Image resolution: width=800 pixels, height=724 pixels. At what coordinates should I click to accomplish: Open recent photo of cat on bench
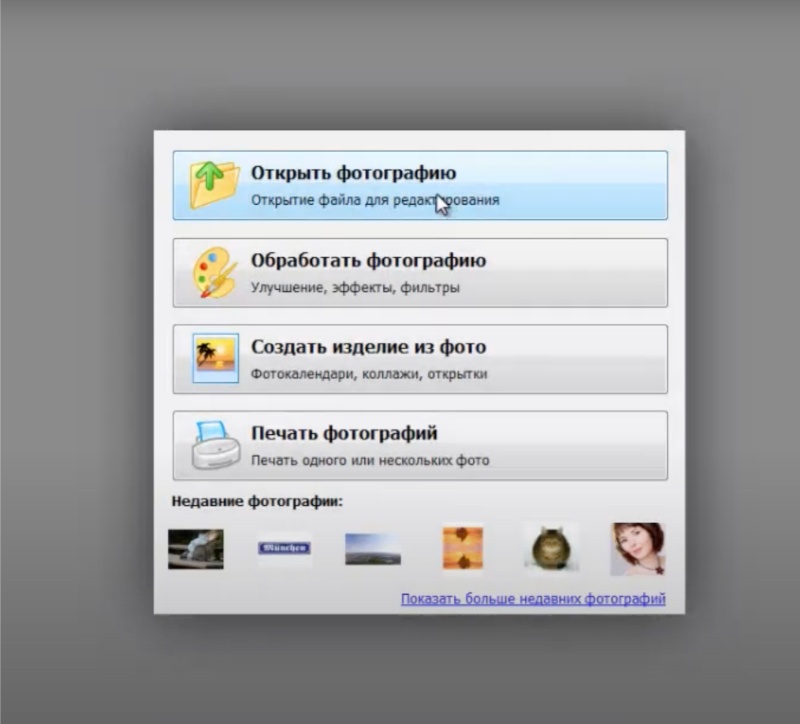[x=196, y=549]
